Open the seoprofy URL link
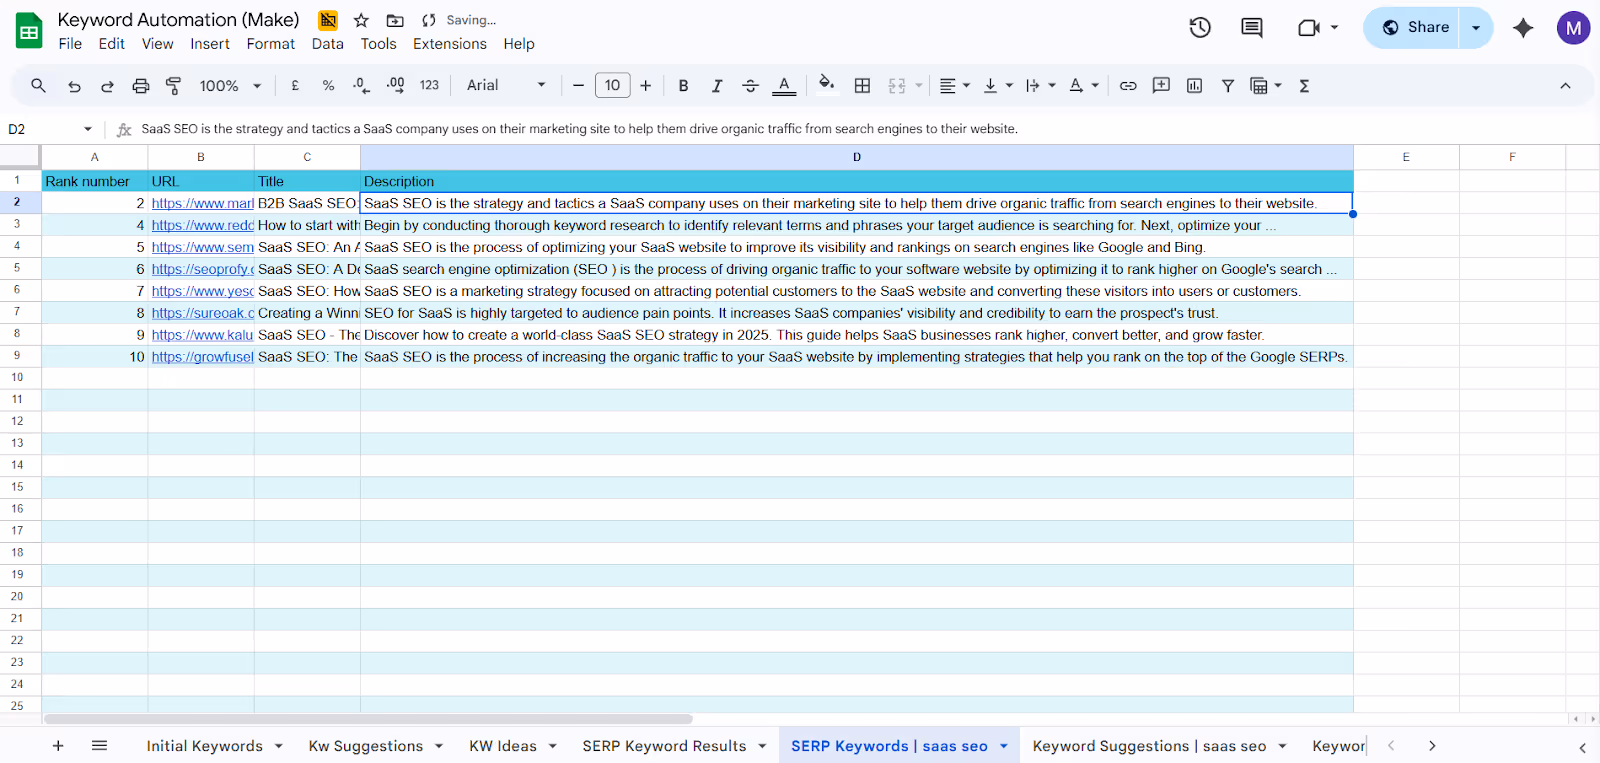Viewport: 1600px width, 763px height. point(203,269)
